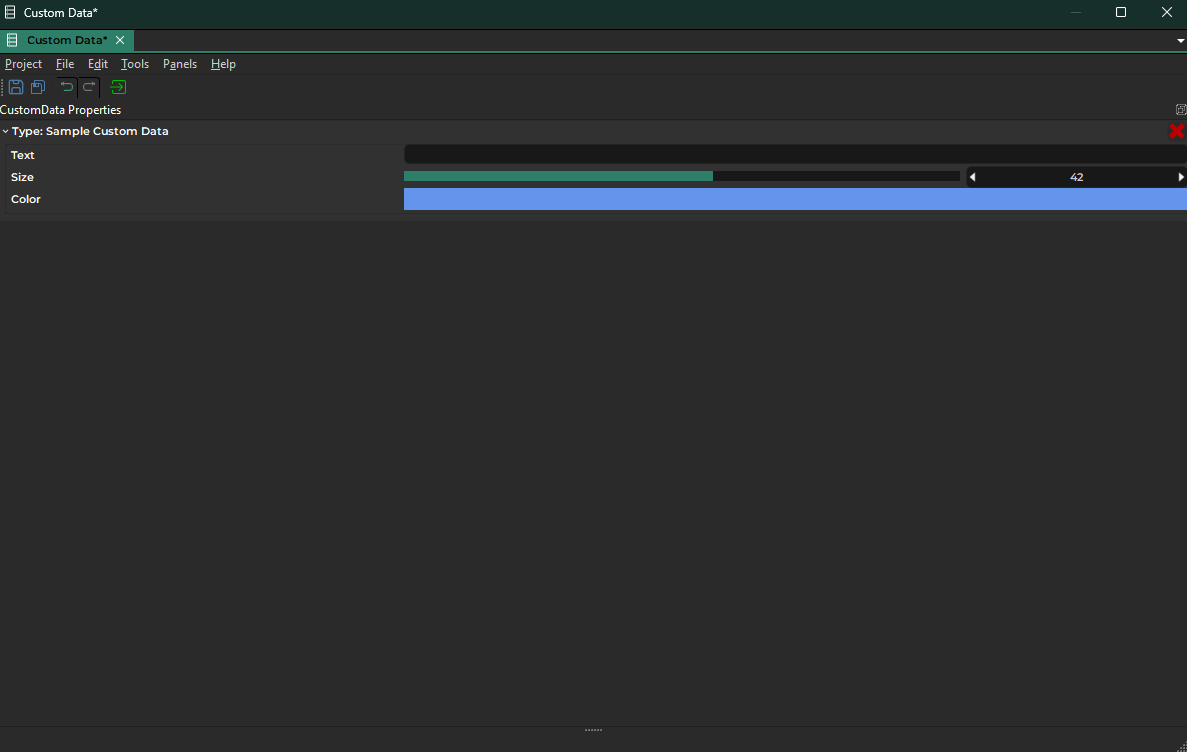
Task: Open the Help menu
Action: pos(223,63)
